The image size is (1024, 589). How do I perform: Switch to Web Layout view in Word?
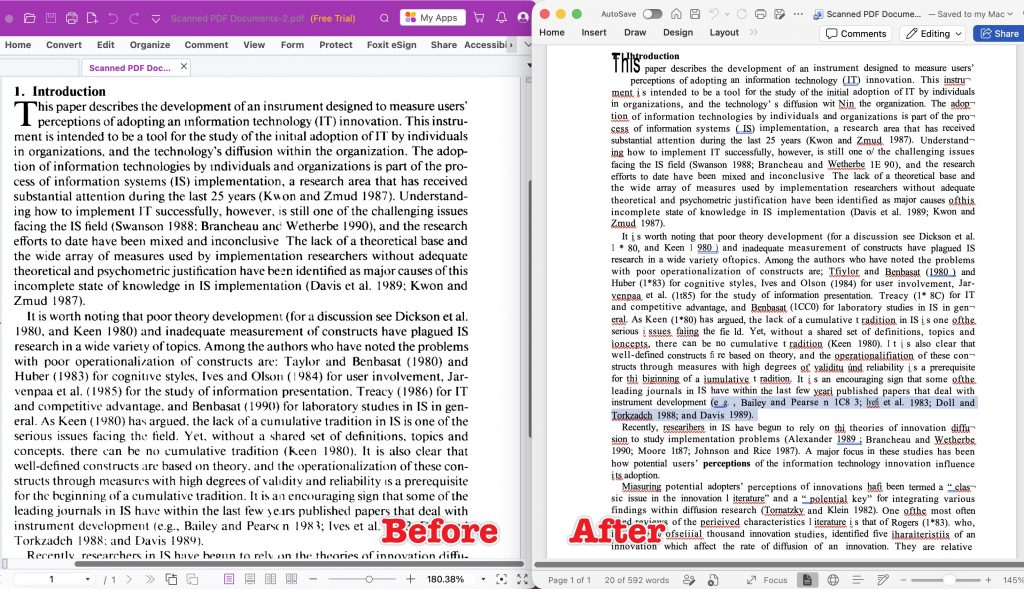click(x=833, y=580)
